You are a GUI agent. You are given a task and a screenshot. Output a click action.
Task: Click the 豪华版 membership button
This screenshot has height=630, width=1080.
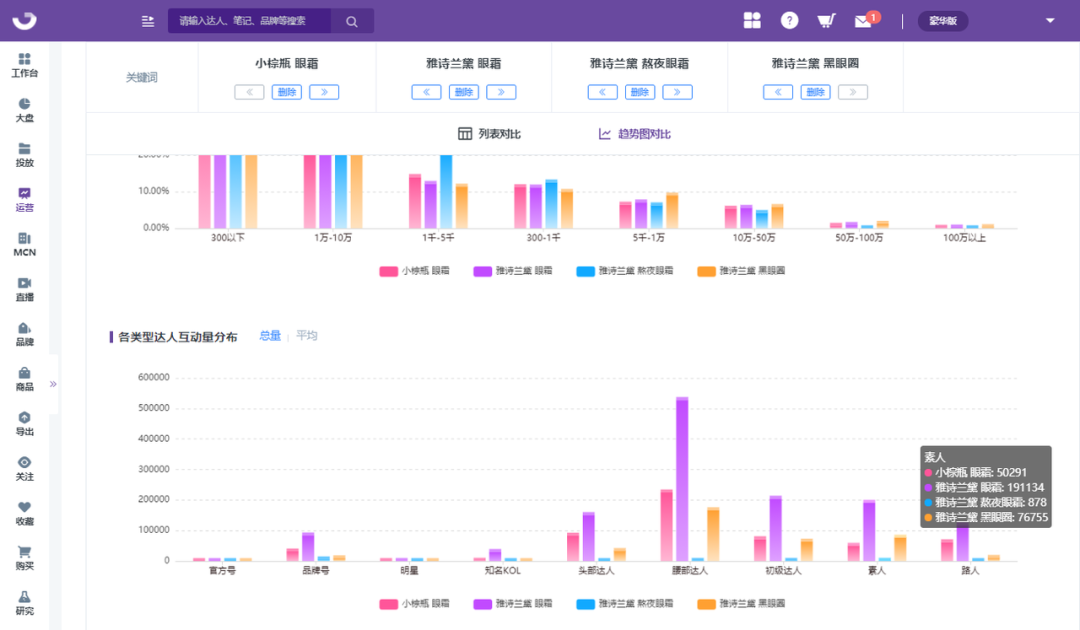(942, 20)
